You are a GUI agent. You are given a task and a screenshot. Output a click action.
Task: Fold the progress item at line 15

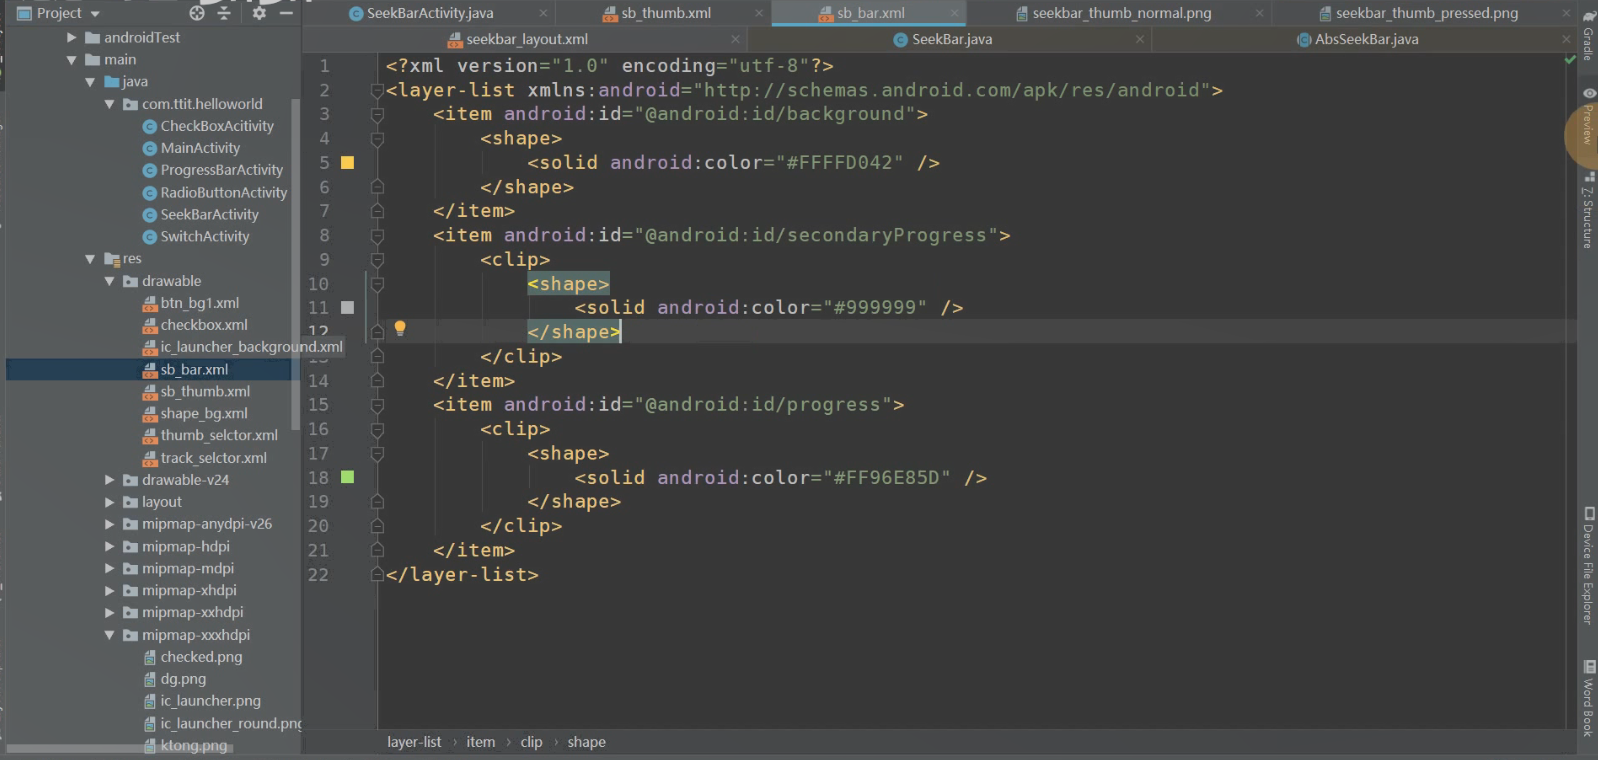(x=377, y=405)
